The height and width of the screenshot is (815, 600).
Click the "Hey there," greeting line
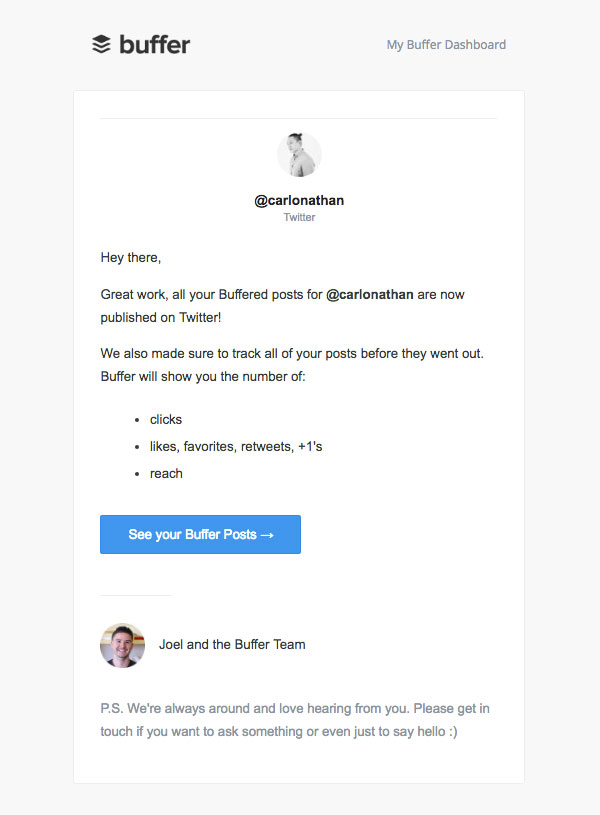point(131,257)
